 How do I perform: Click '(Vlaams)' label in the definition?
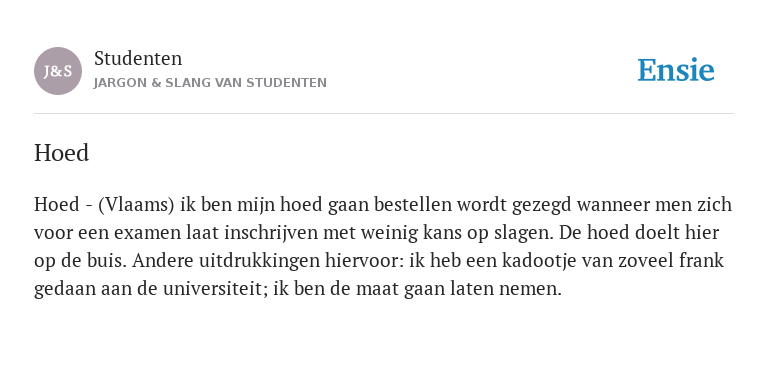136,205
